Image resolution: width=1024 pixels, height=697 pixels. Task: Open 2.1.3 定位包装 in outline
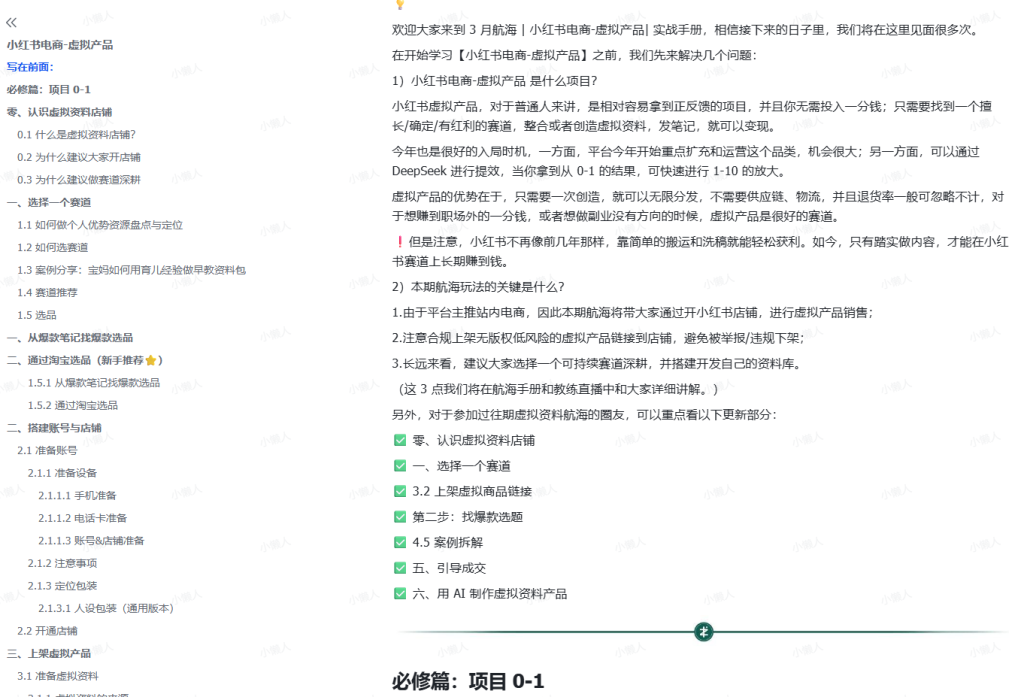click(62, 585)
